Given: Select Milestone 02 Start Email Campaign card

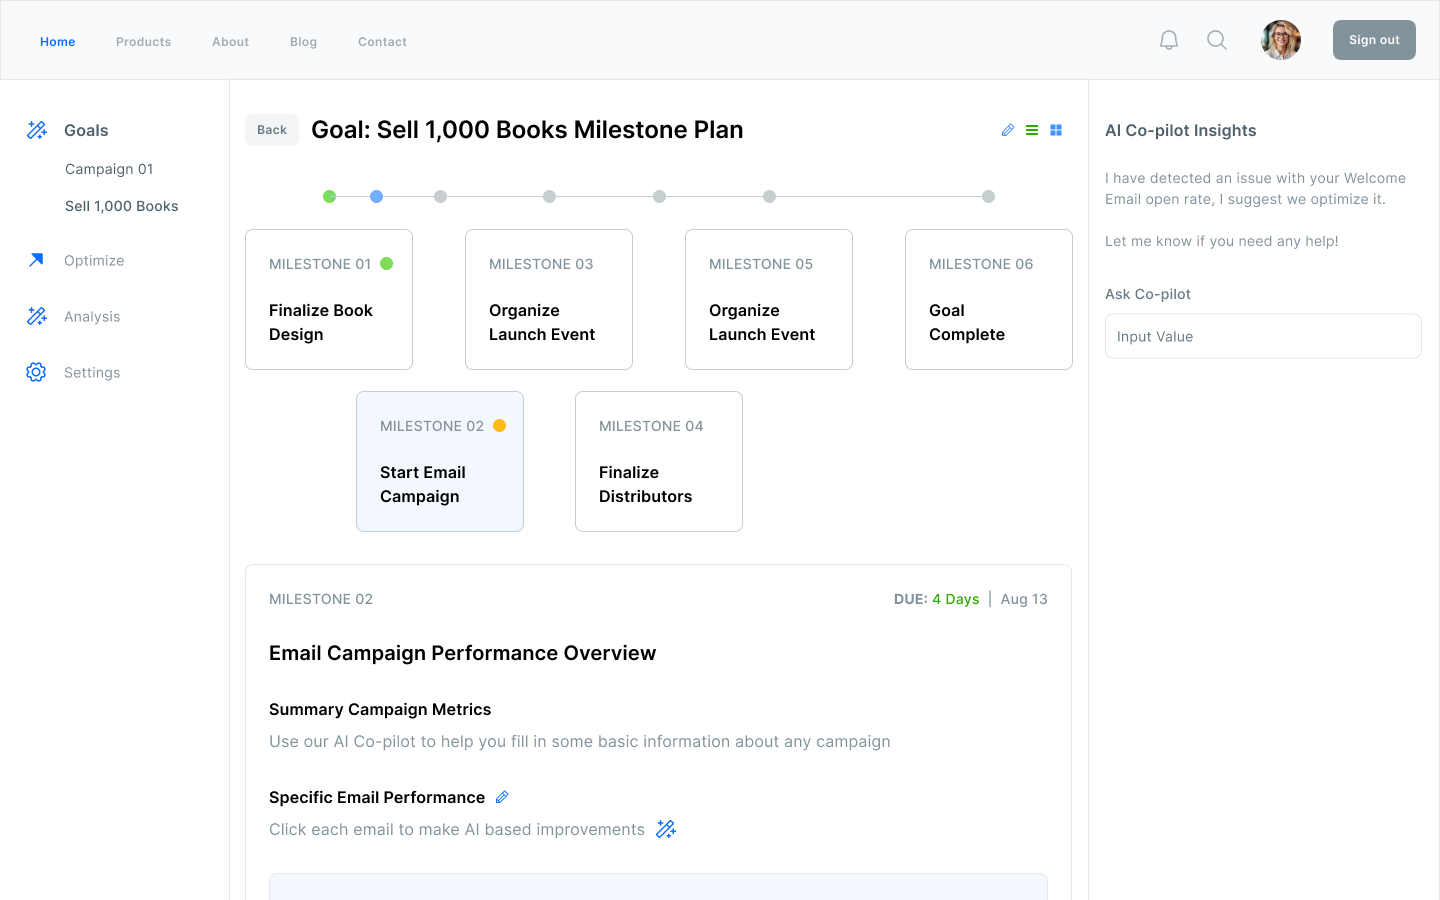Looking at the screenshot, I should [x=440, y=461].
